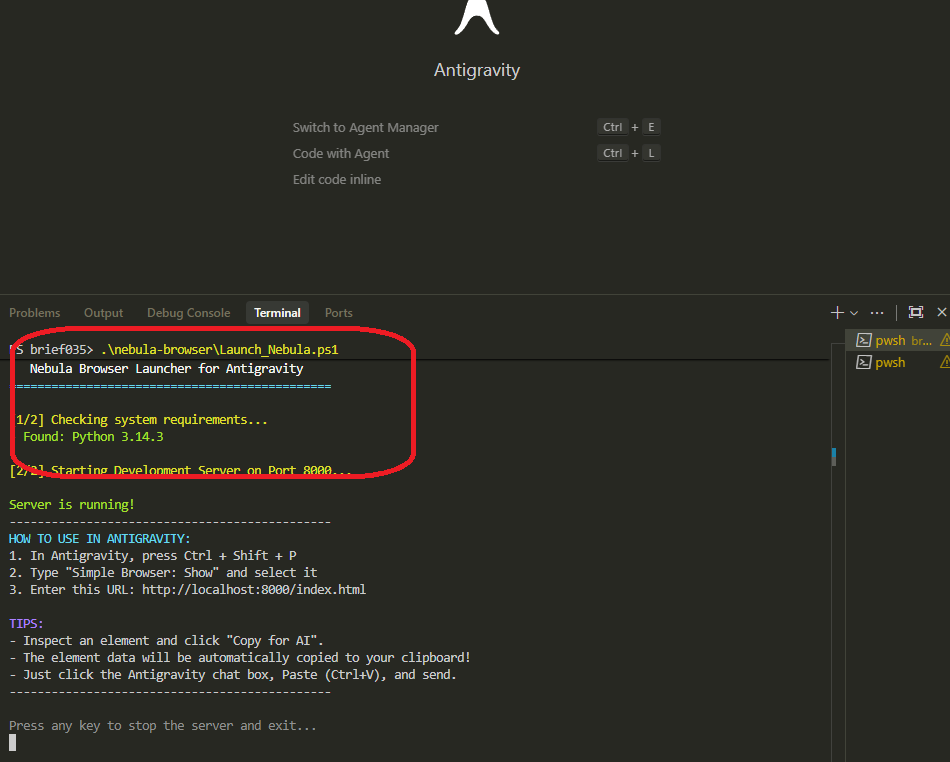Close the bottom panel with X

tap(941, 312)
